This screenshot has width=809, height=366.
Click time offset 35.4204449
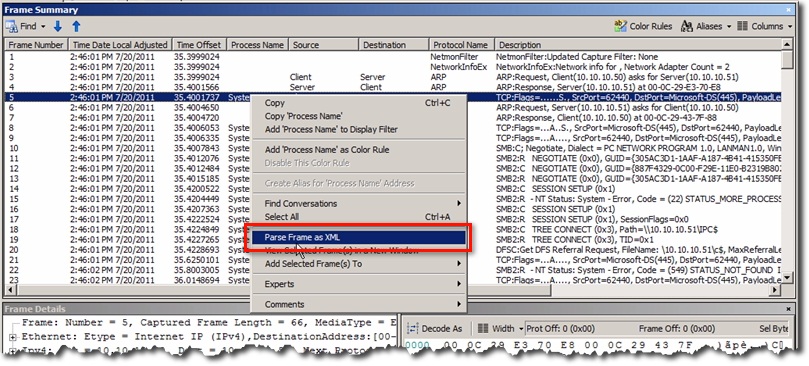click(197, 199)
